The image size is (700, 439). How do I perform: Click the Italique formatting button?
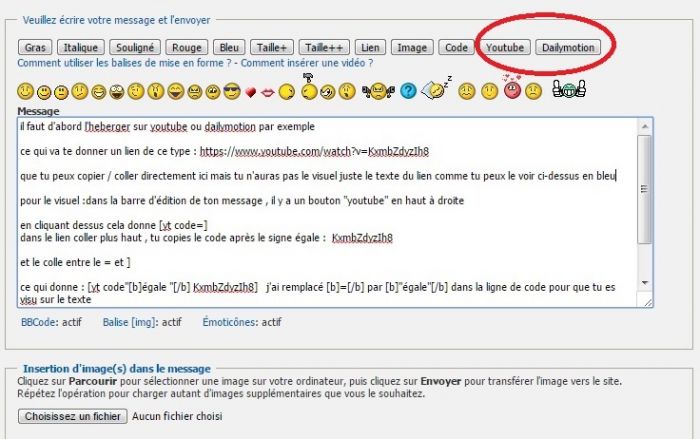(80, 47)
